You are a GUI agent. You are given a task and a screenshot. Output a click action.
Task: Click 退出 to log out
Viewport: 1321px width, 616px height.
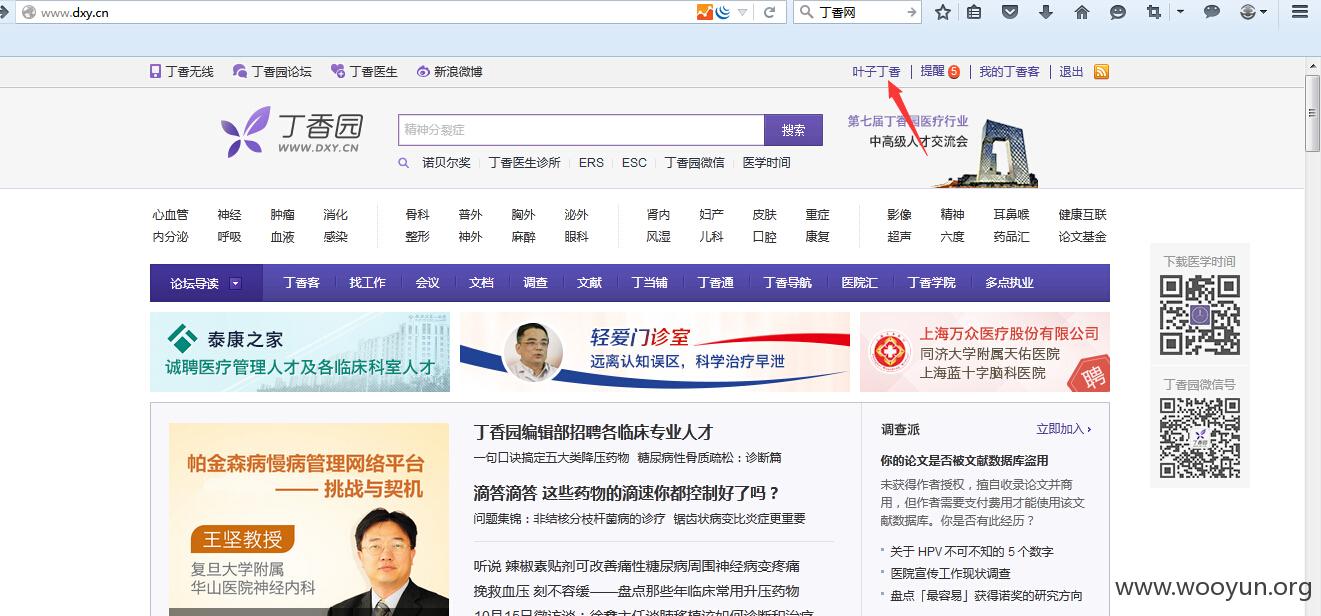(x=1071, y=71)
